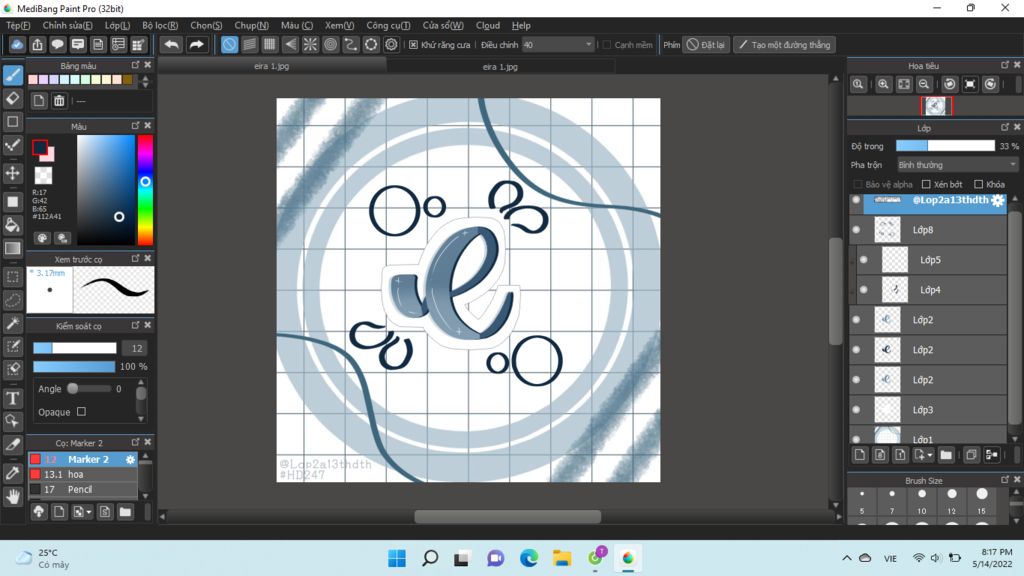
Task: Hide the Lớp4 layer
Action: click(863, 290)
